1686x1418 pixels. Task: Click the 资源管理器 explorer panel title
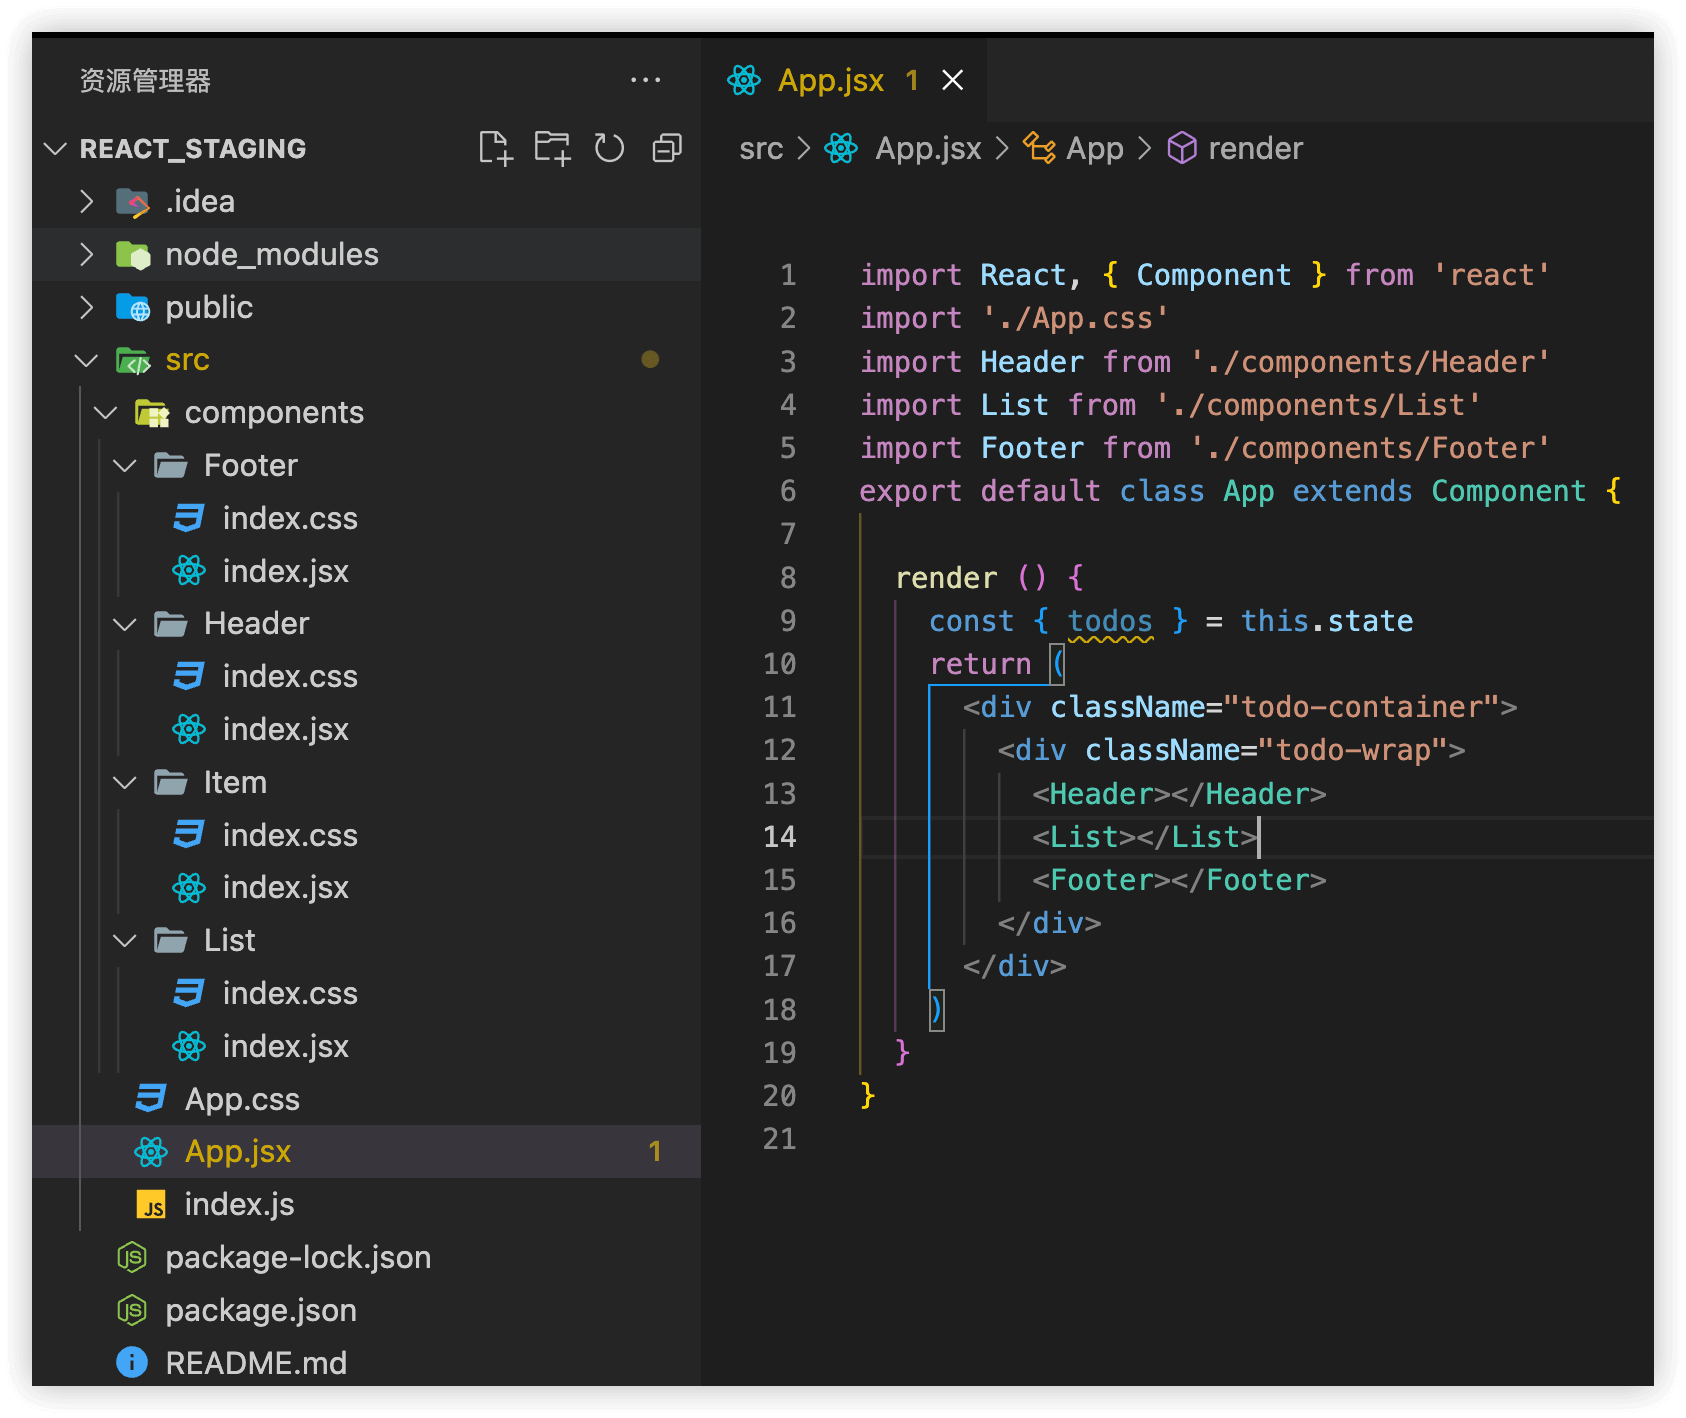point(145,81)
